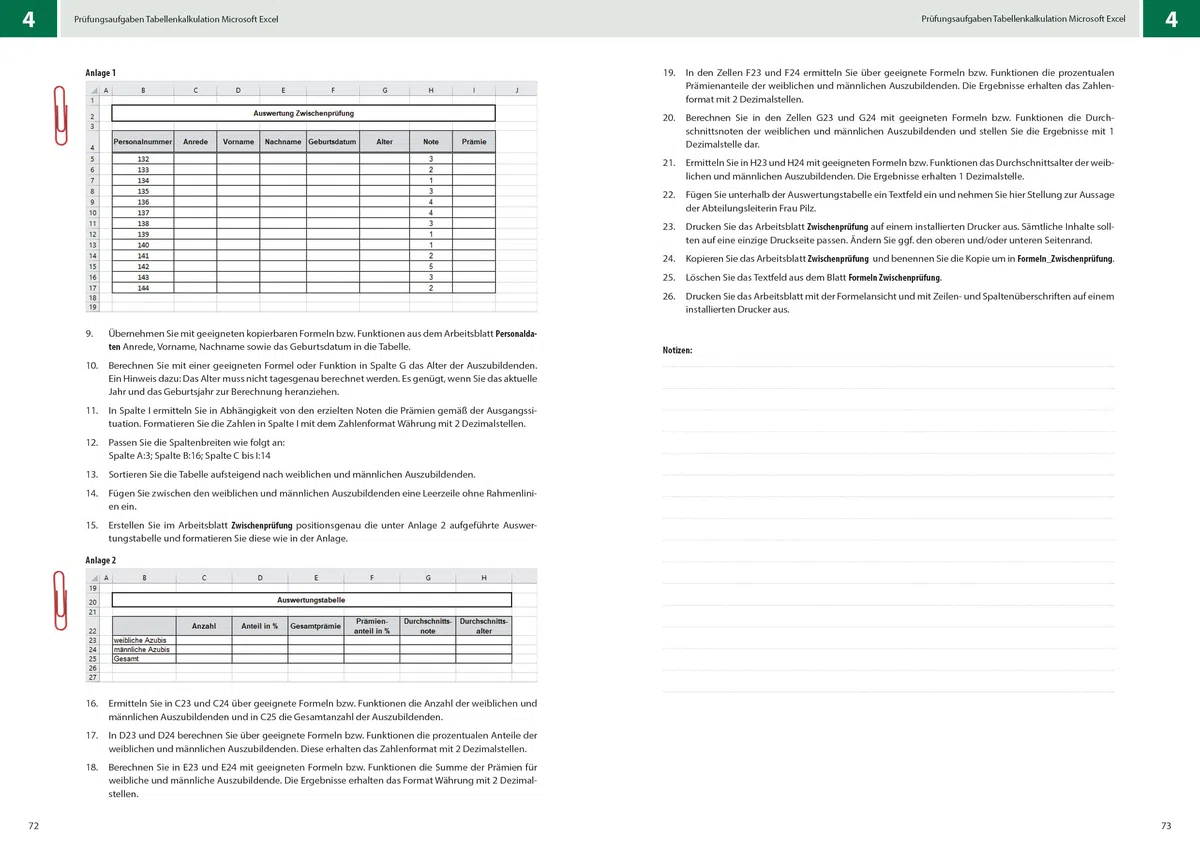1200x849 pixels.
Task: Click page number 73
Action: (x=1166, y=826)
